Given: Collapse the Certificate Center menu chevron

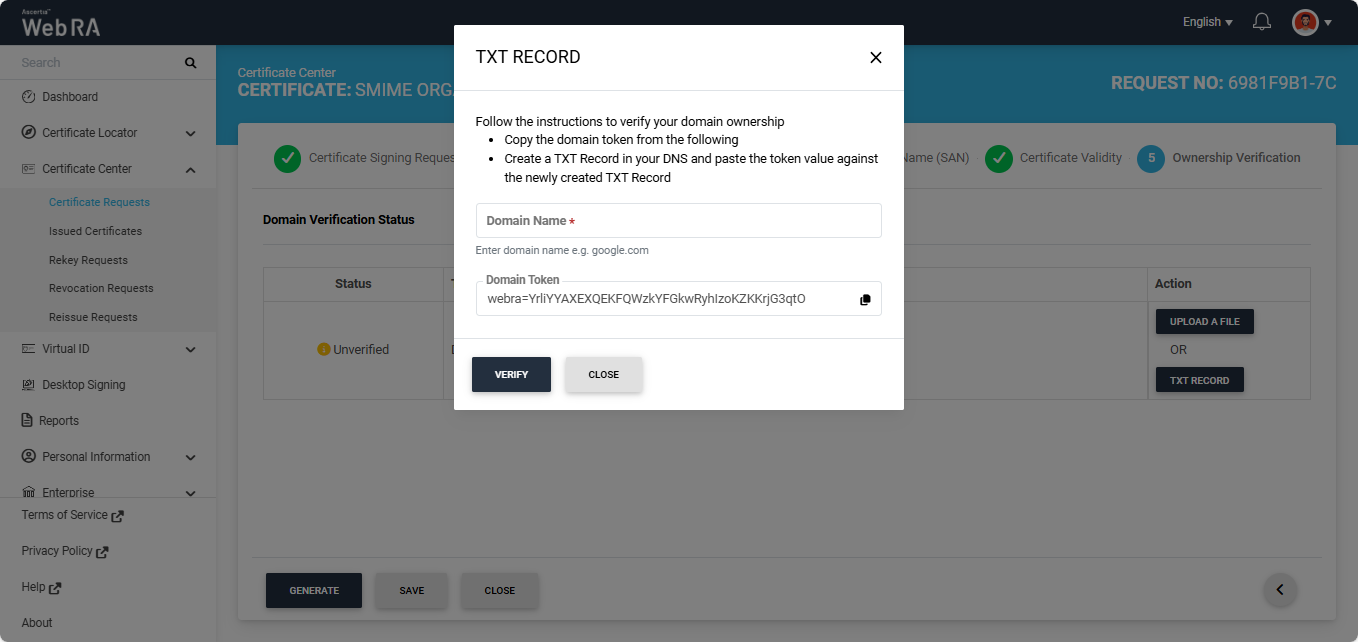Looking at the screenshot, I should tap(190, 169).
